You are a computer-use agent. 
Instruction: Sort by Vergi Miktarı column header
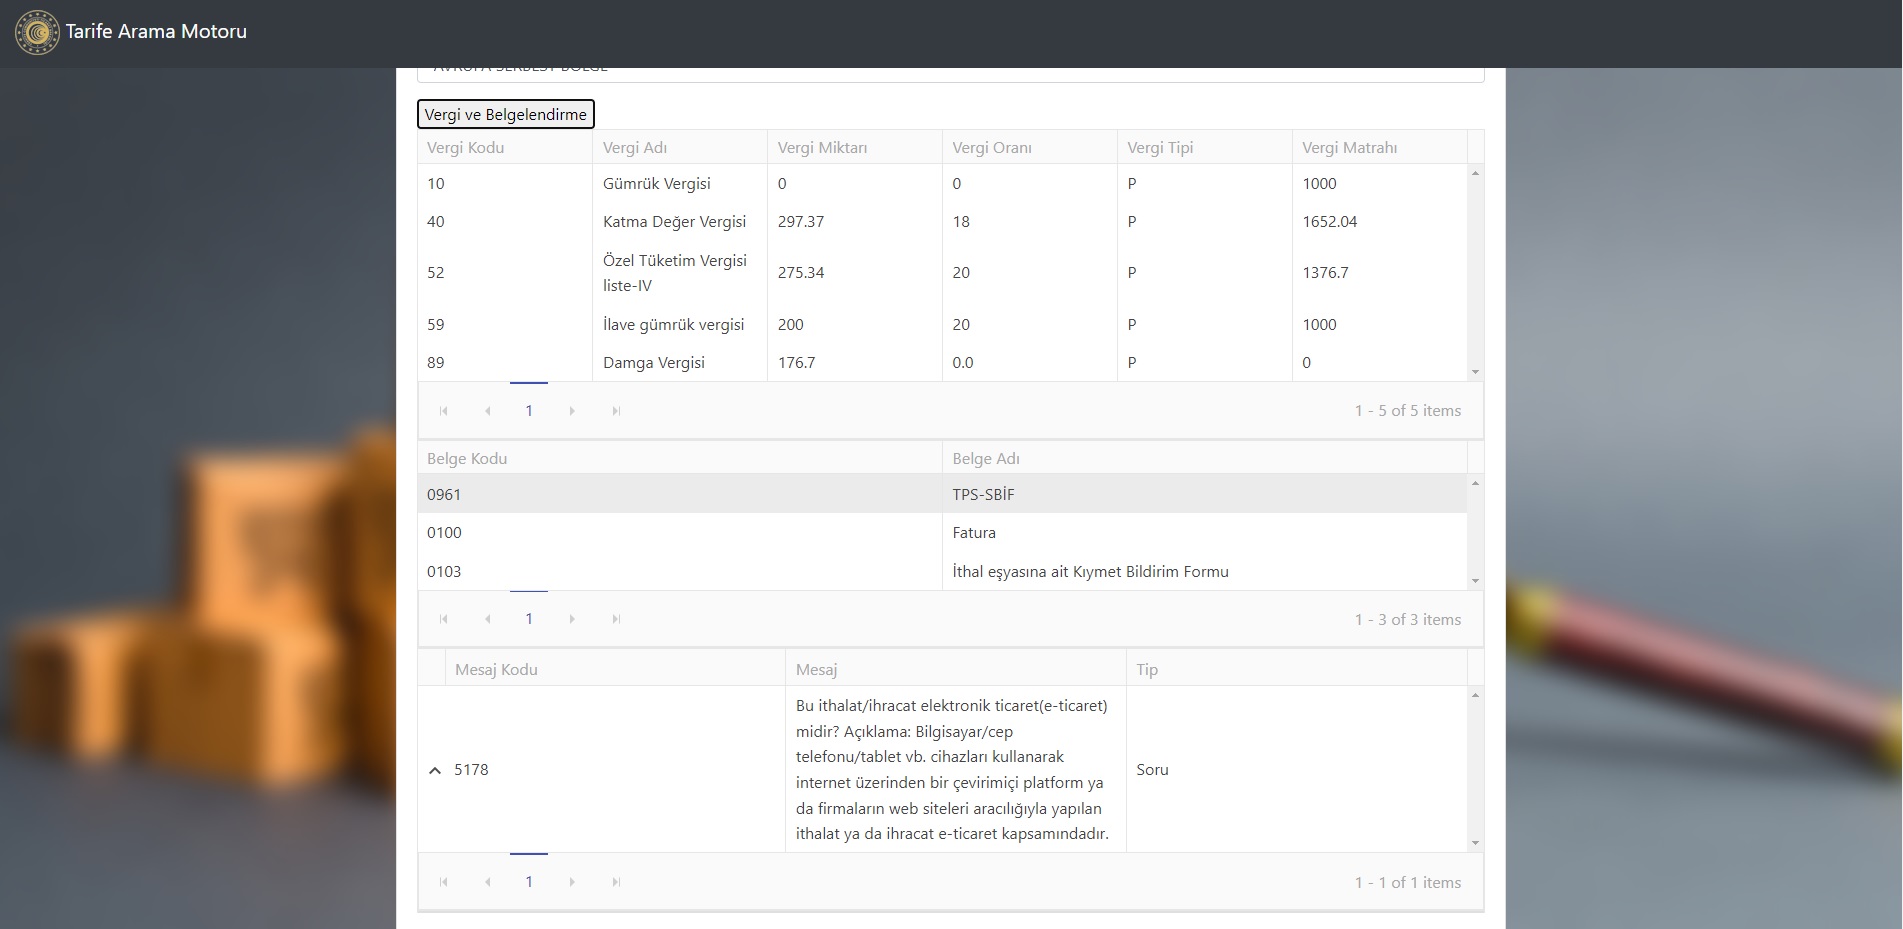(x=855, y=147)
